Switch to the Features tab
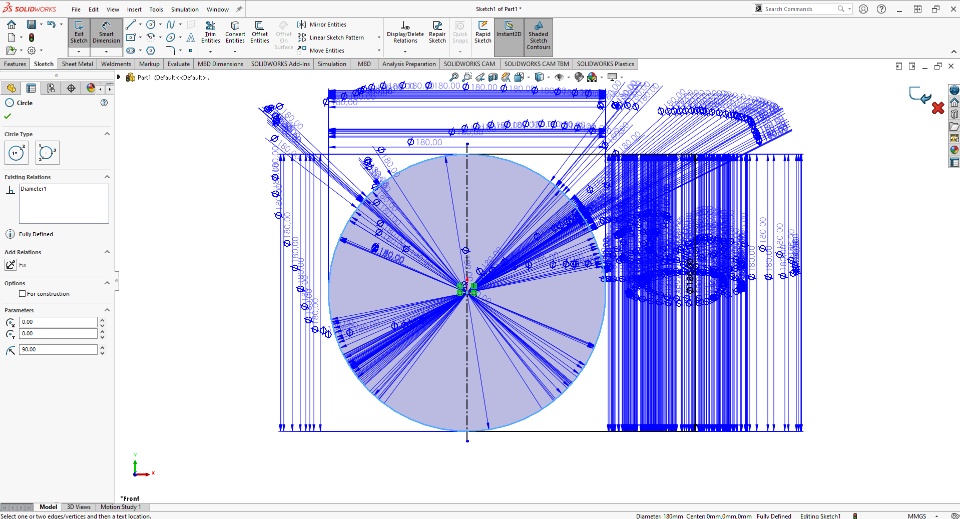 (x=15, y=64)
